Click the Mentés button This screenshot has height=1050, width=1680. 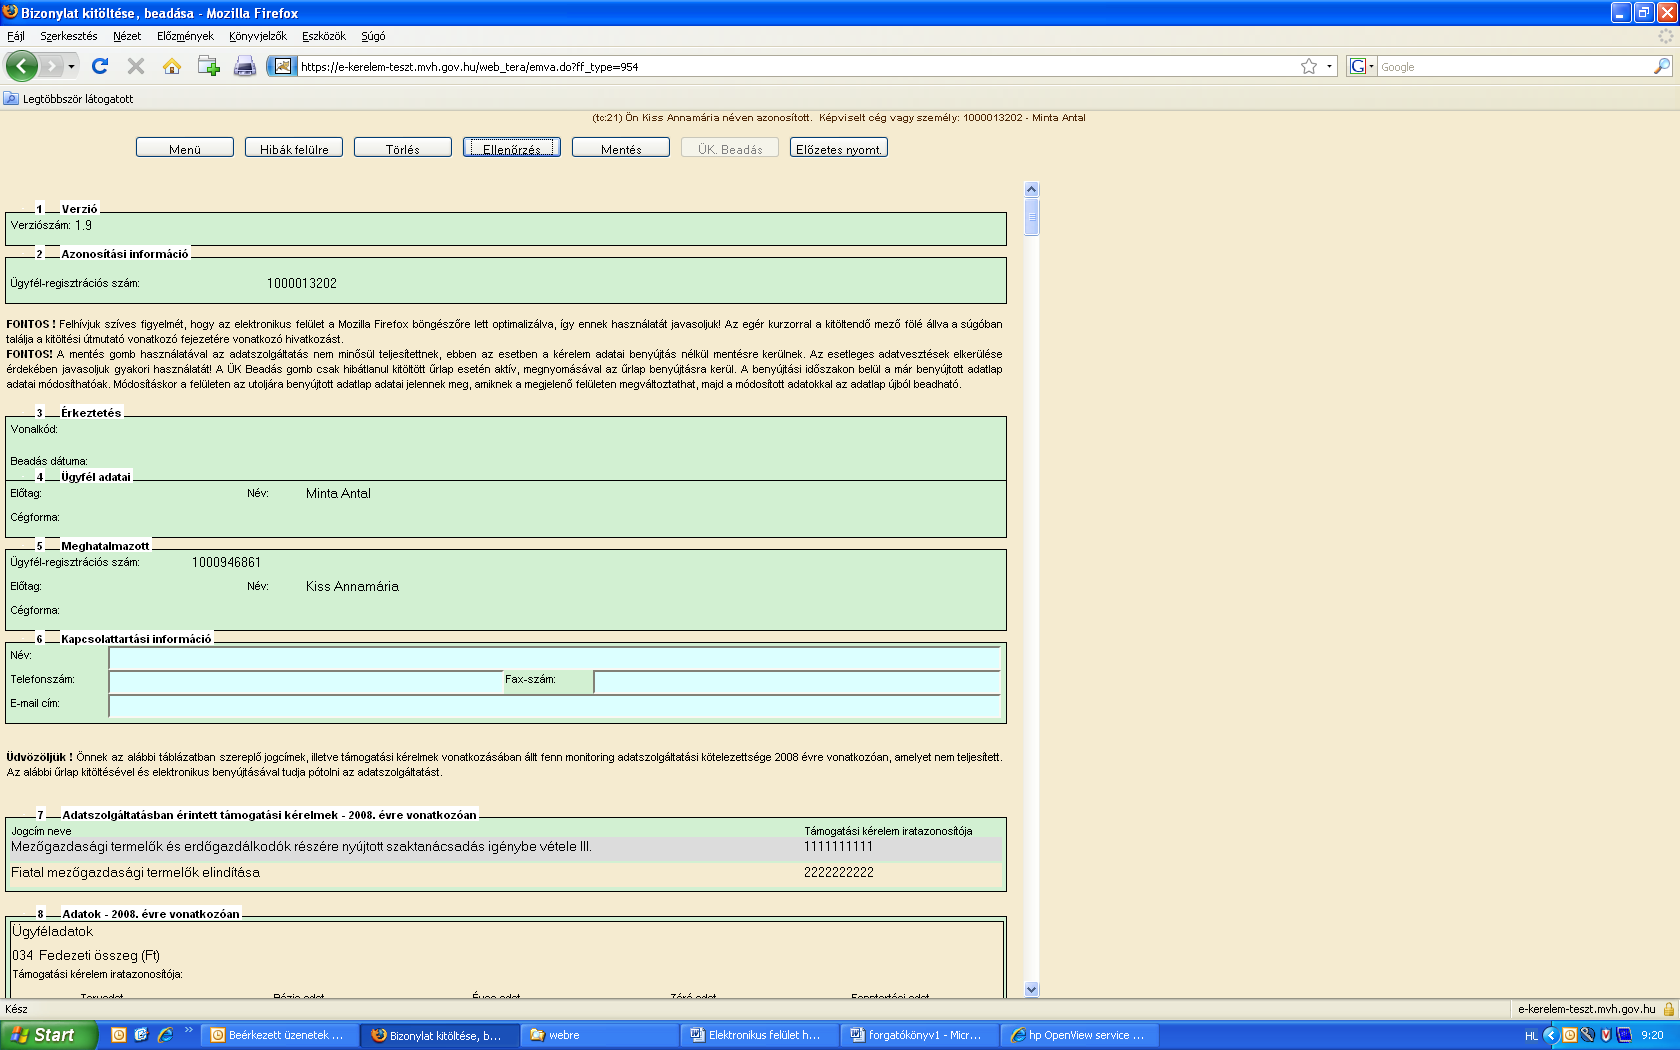pyautogui.click(x=621, y=148)
